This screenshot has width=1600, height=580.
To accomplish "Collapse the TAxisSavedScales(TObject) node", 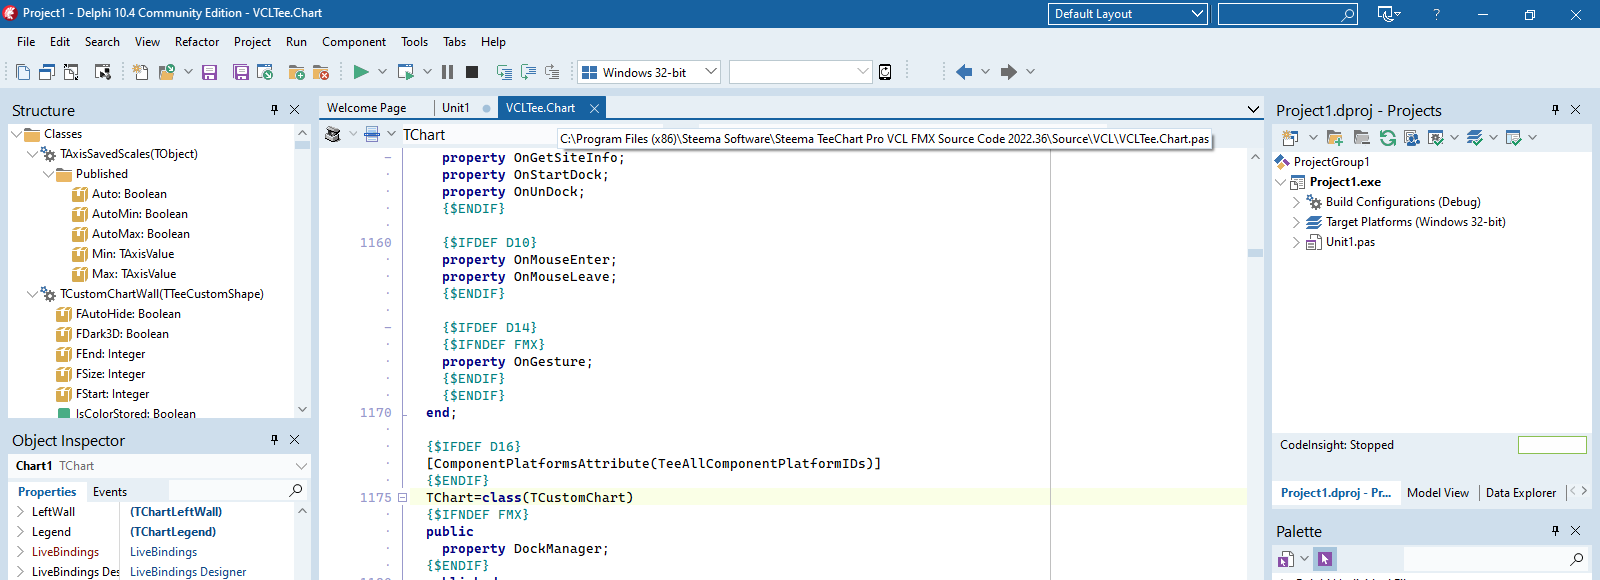I will pyautogui.click(x=32, y=154).
